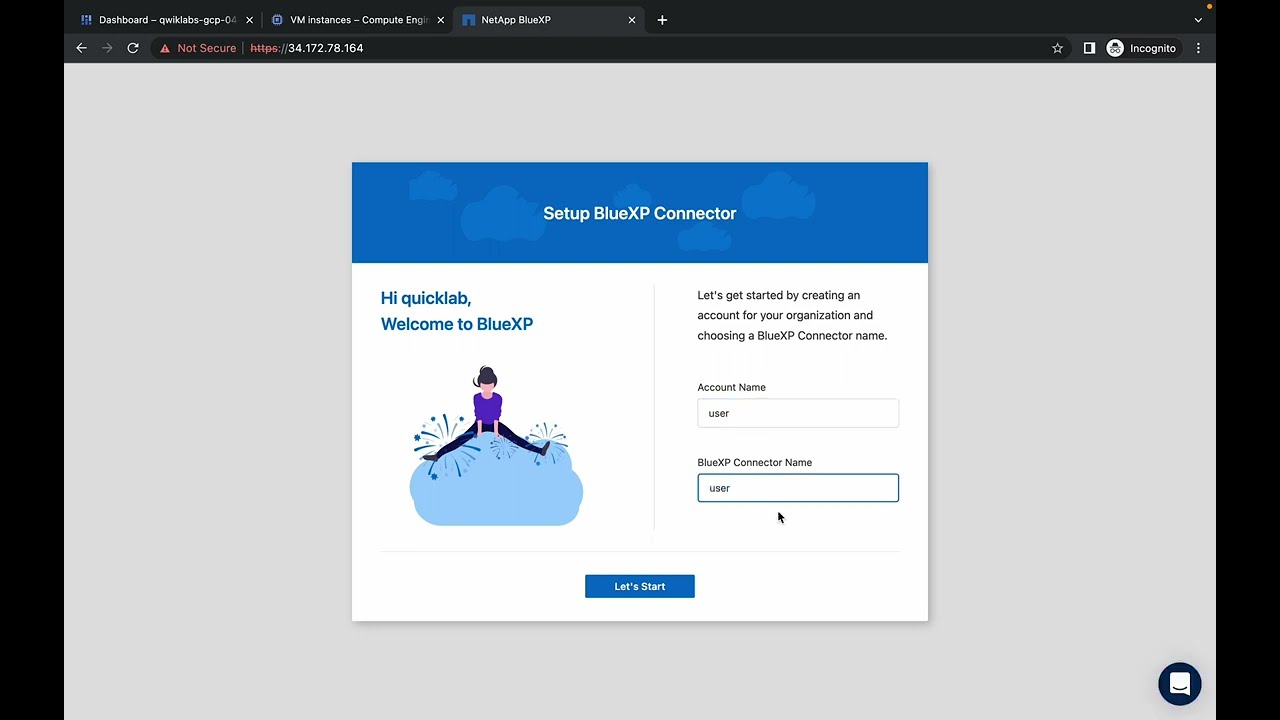This screenshot has width=1280, height=720.
Task: Click the 'Hi quicklab,' greeting text
Action: pyautogui.click(x=426, y=298)
